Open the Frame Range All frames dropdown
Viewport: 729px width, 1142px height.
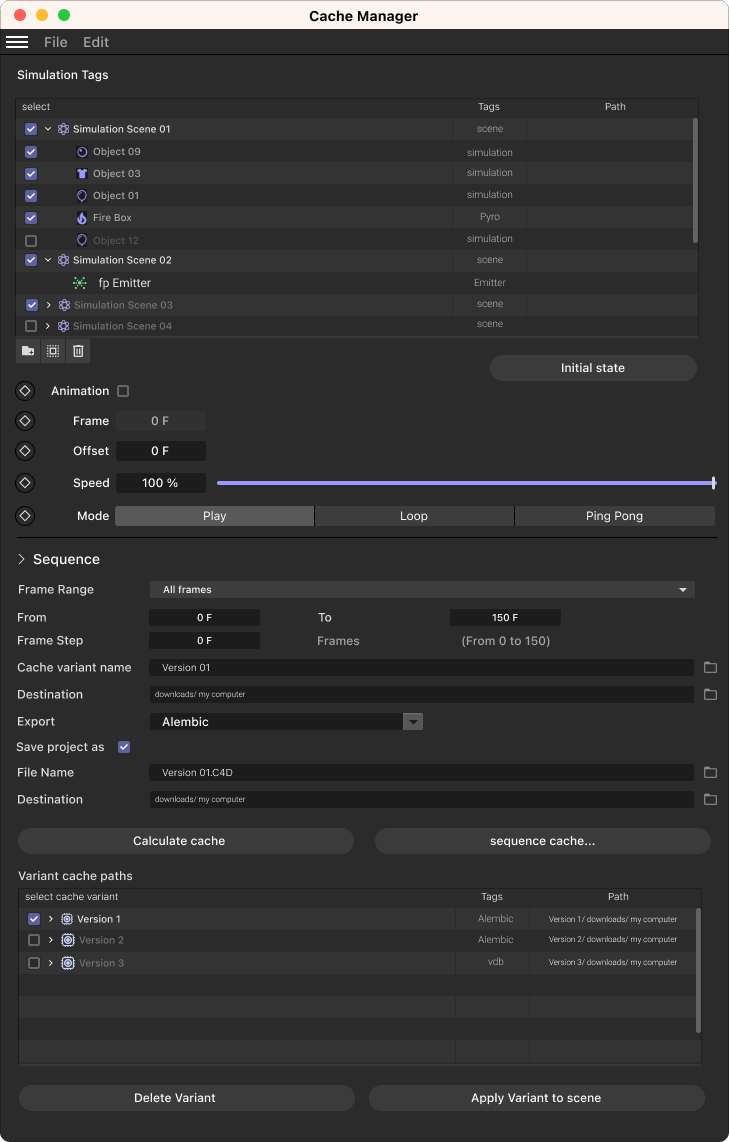(x=422, y=589)
